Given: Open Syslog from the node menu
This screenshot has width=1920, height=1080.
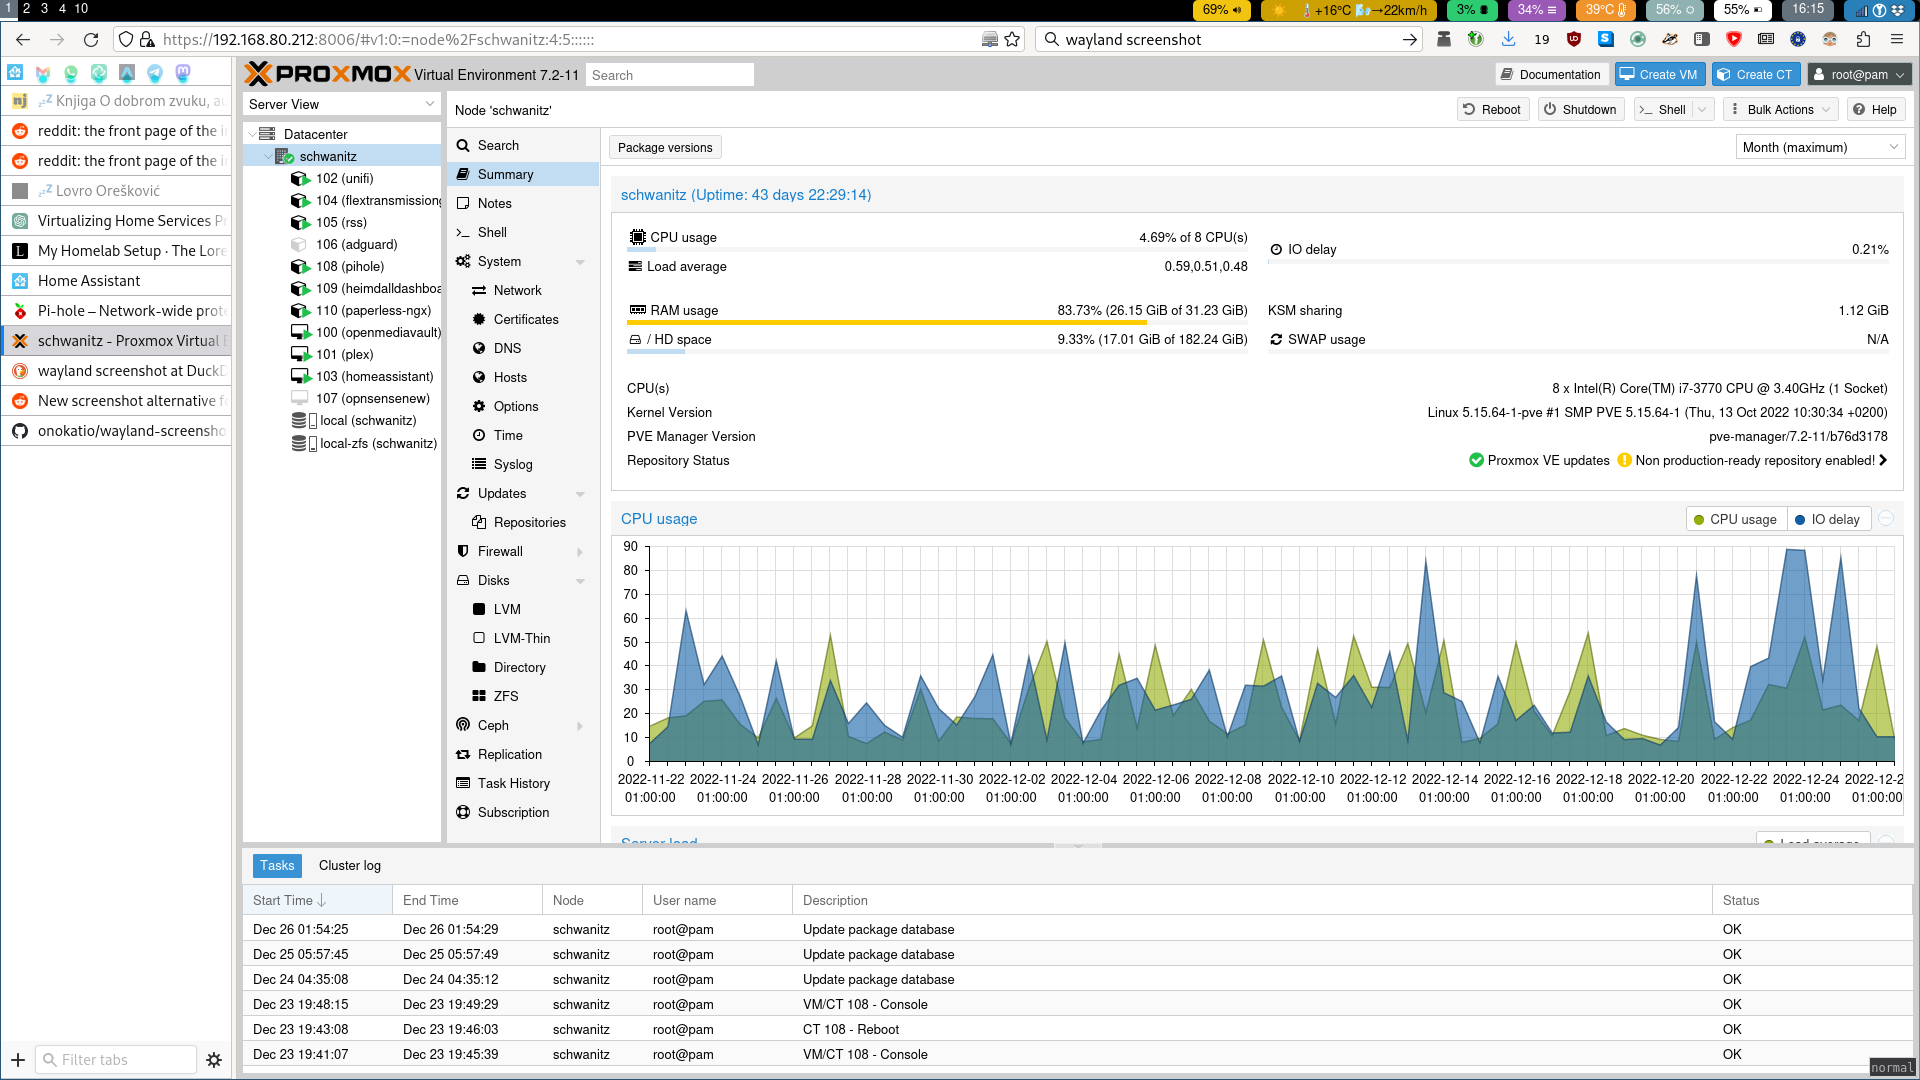Looking at the screenshot, I should pos(512,464).
